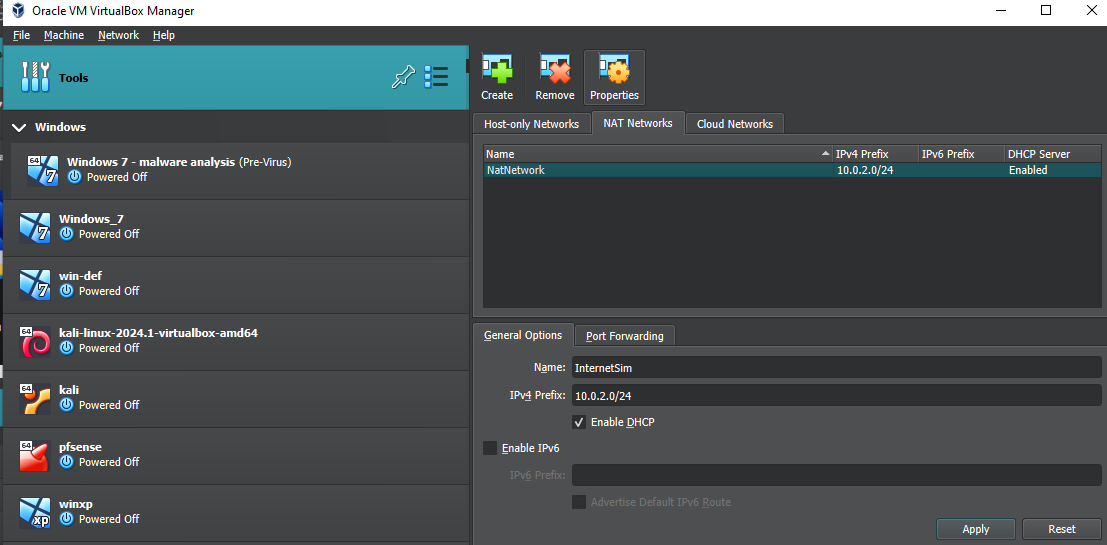
Task: Click the Name field containing InternetSim
Action: [837, 367]
